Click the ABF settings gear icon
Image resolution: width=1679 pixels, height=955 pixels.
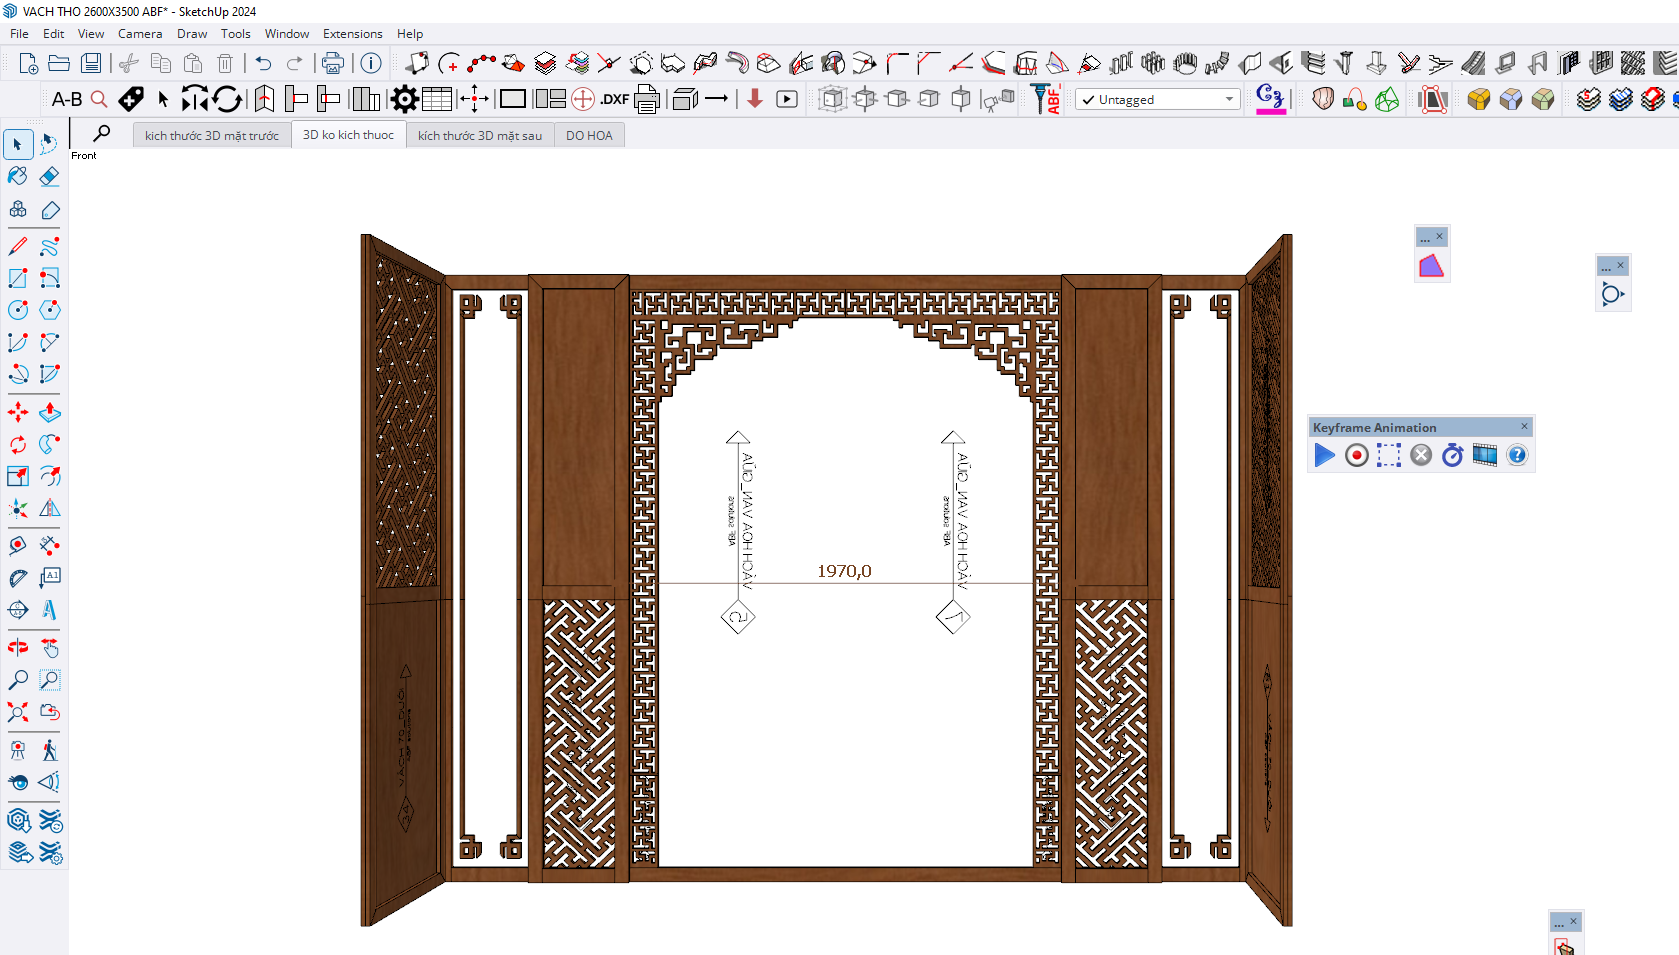(x=405, y=99)
